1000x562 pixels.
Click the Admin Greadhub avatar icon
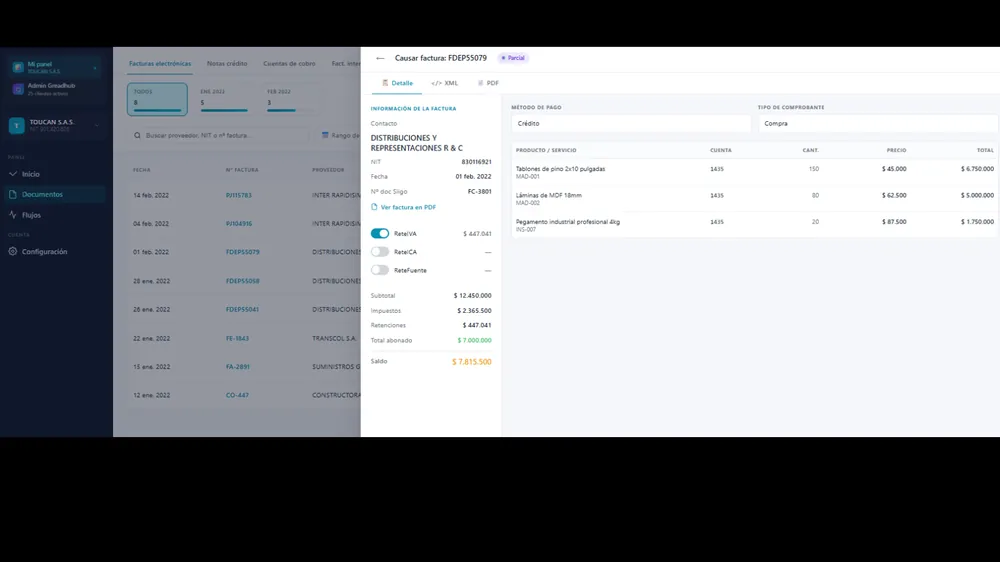tap(18, 89)
